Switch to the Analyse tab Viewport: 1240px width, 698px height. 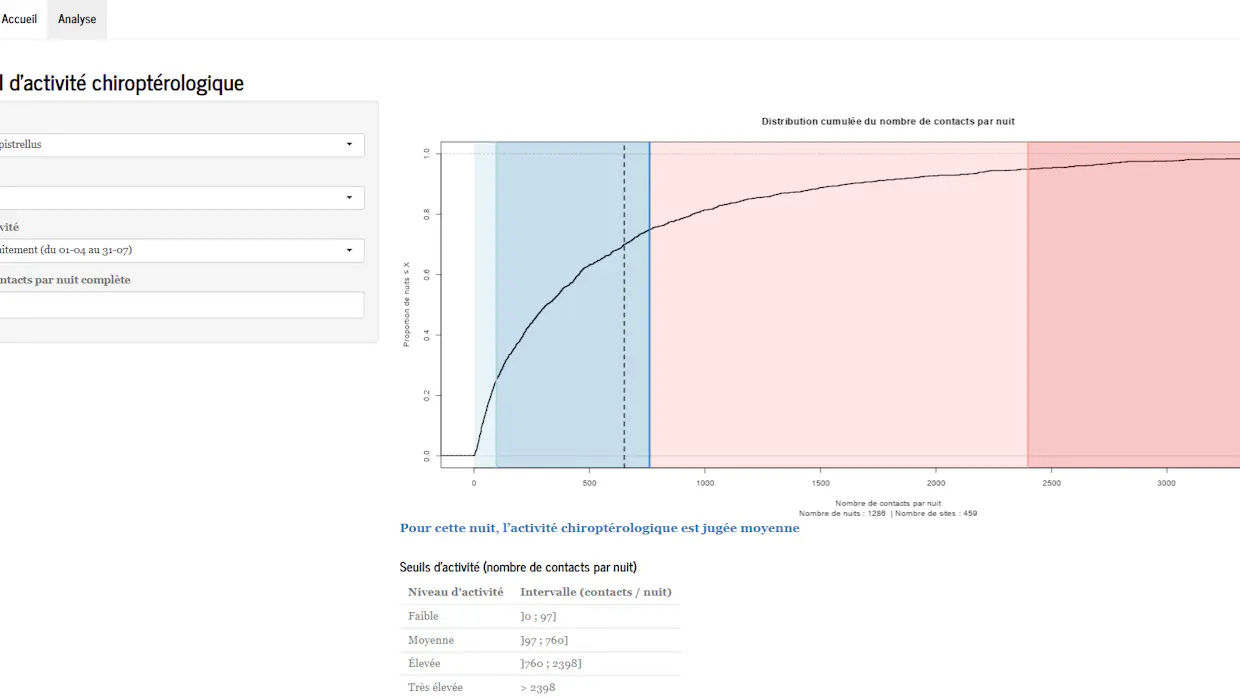pyautogui.click(x=77, y=19)
